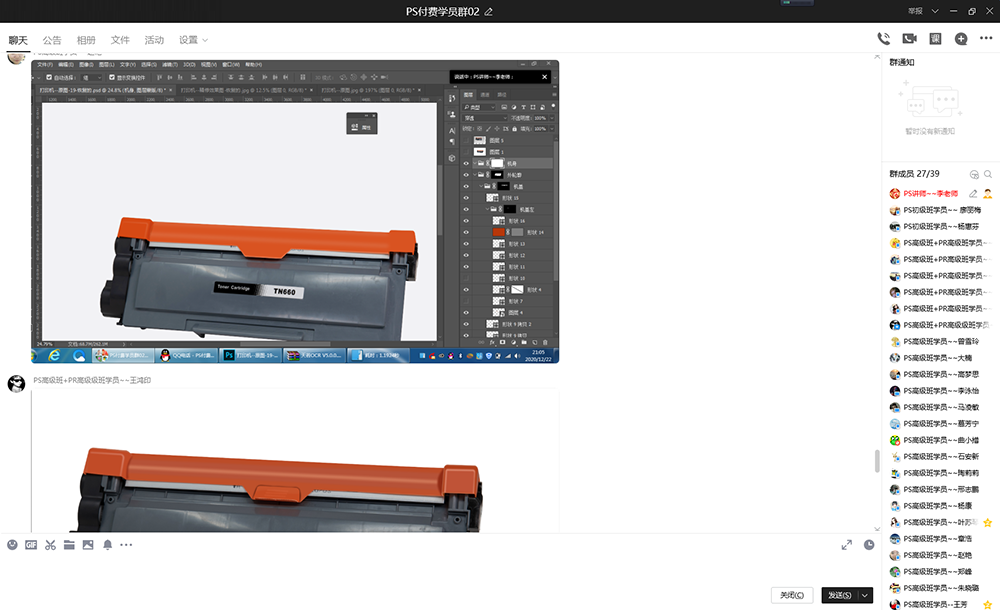Switch to the 公告 tab
This screenshot has width=1000, height=610.
click(x=52, y=40)
